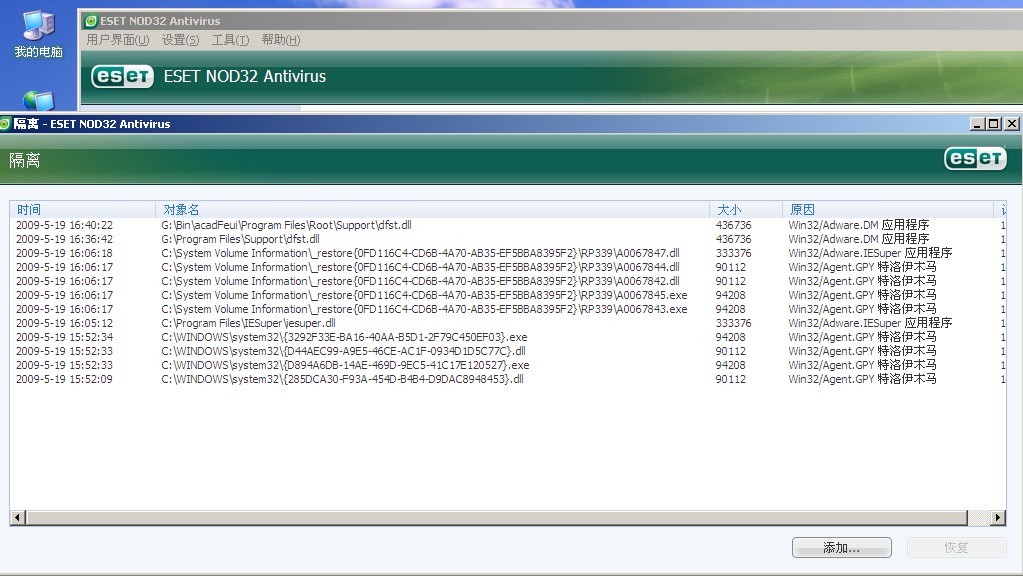Click ESET icon in main window title bar
Screen dimensions: 1023x576
(x=91, y=21)
